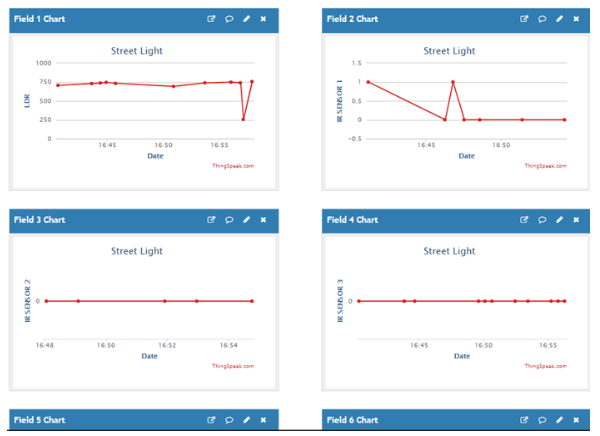
Task: Close the Field 2 Chart widget
Action: click(576, 19)
